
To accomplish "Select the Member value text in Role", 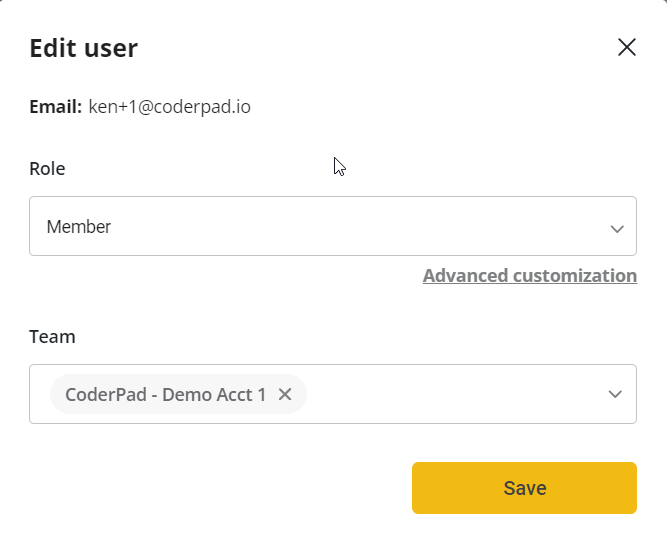I will [x=79, y=227].
